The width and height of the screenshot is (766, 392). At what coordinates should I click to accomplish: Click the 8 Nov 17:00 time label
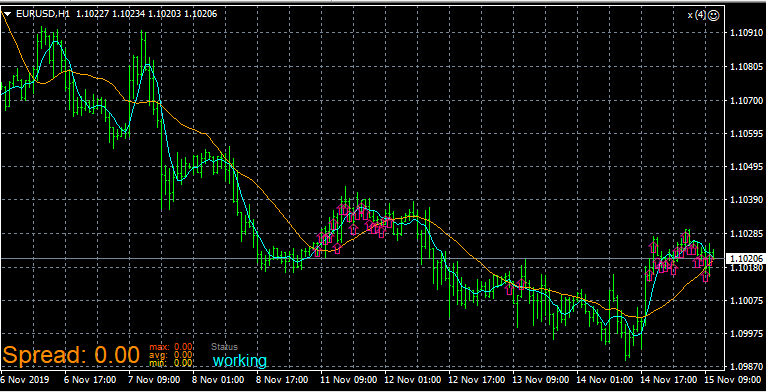[x=282, y=379]
